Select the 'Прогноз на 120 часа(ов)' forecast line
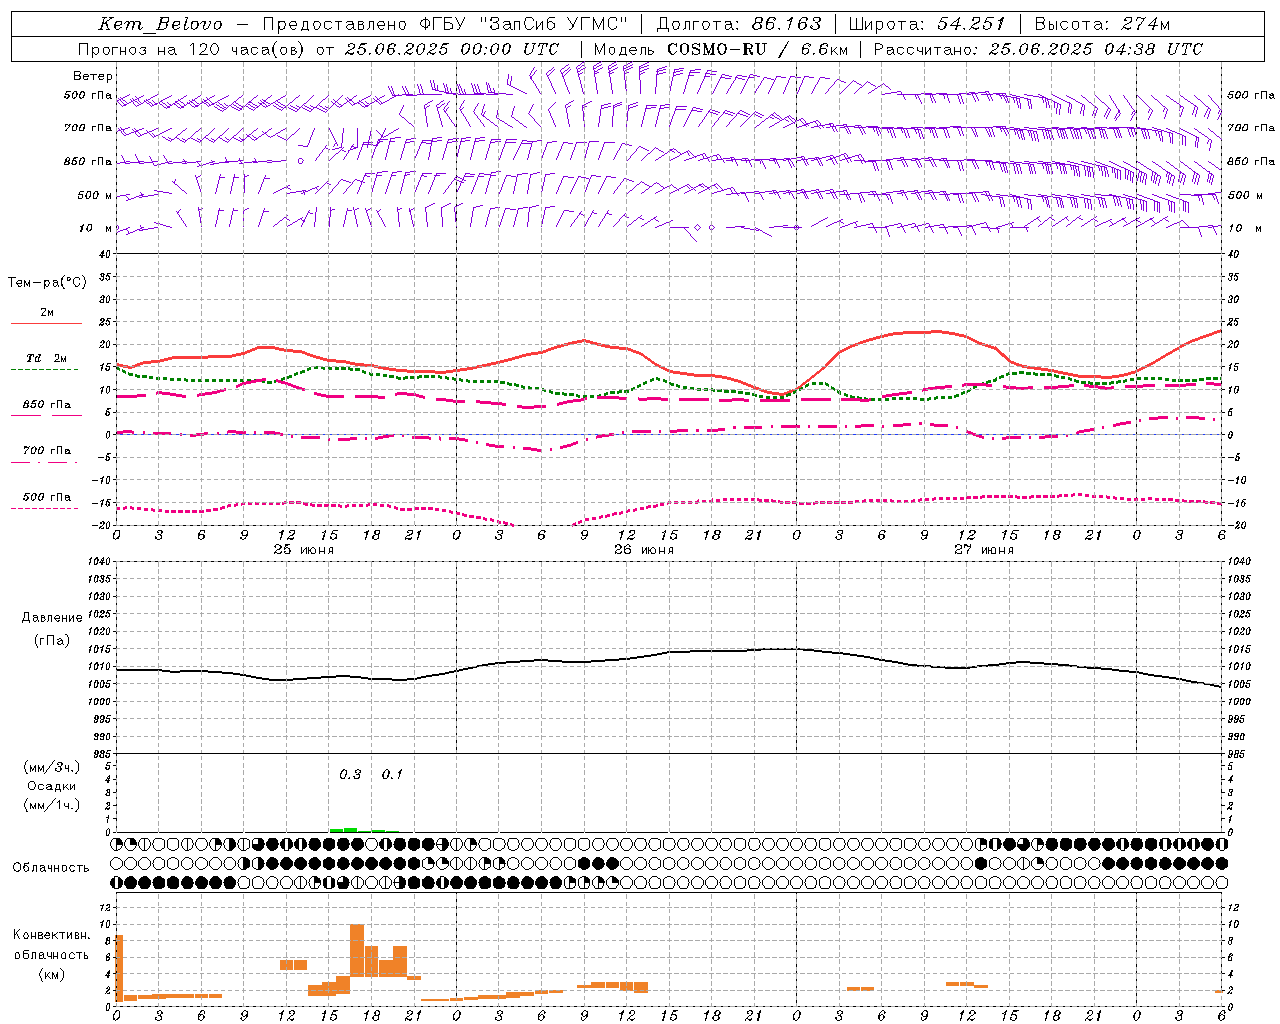This screenshot has height=1024, width=1280. 192,49
